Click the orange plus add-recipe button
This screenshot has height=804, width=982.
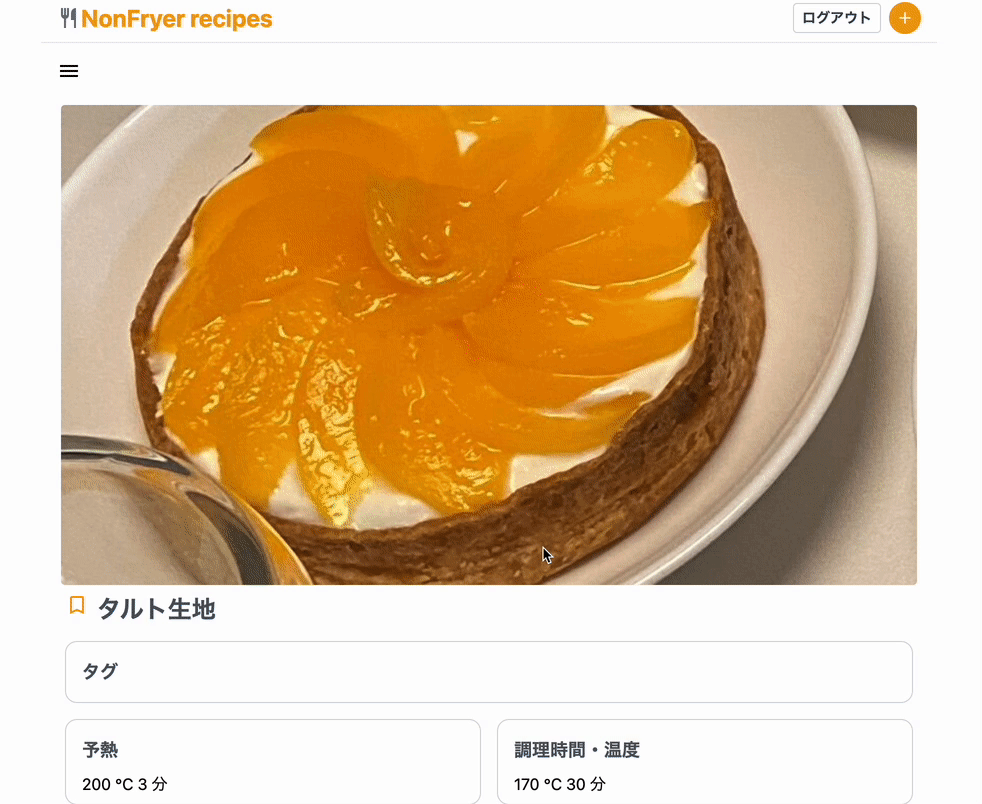click(904, 18)
